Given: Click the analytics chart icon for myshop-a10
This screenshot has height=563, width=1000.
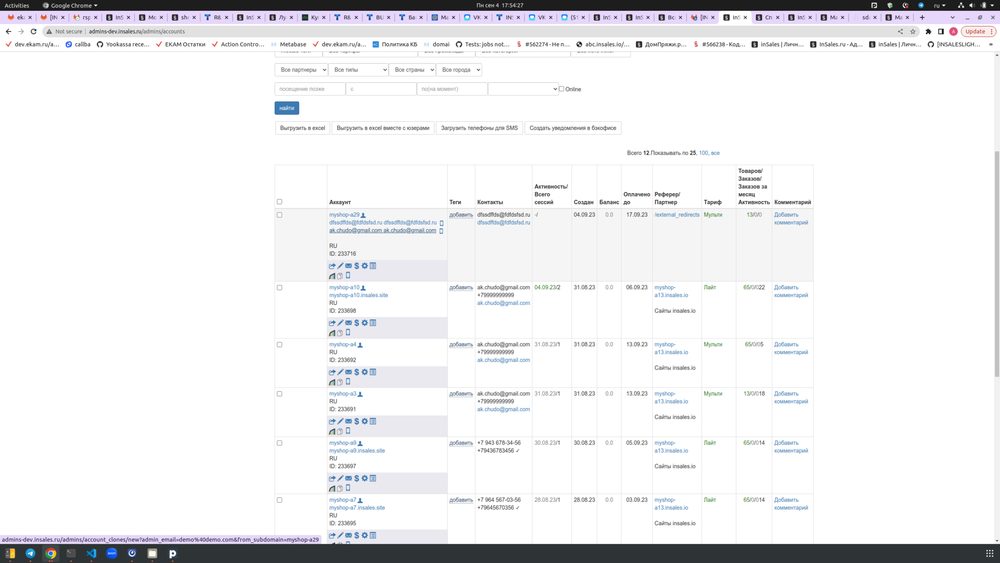Looking at the screenshot, I should click(332, 333).
